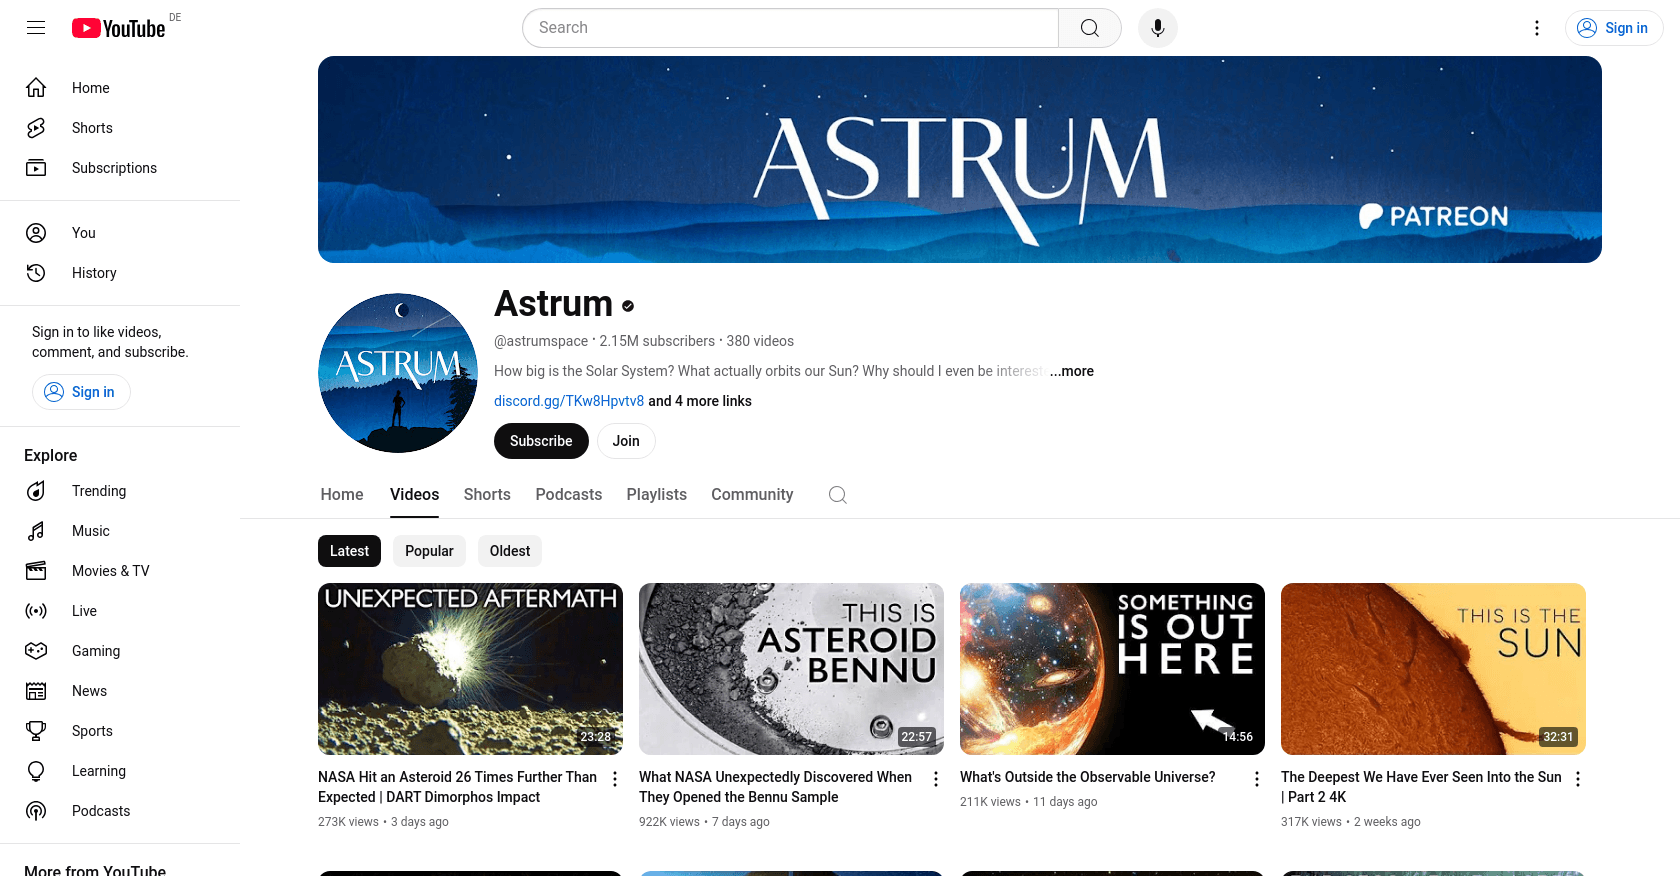Switch to the Community tab
Screen dimensions: 1680x876
(x=752, y=495)
